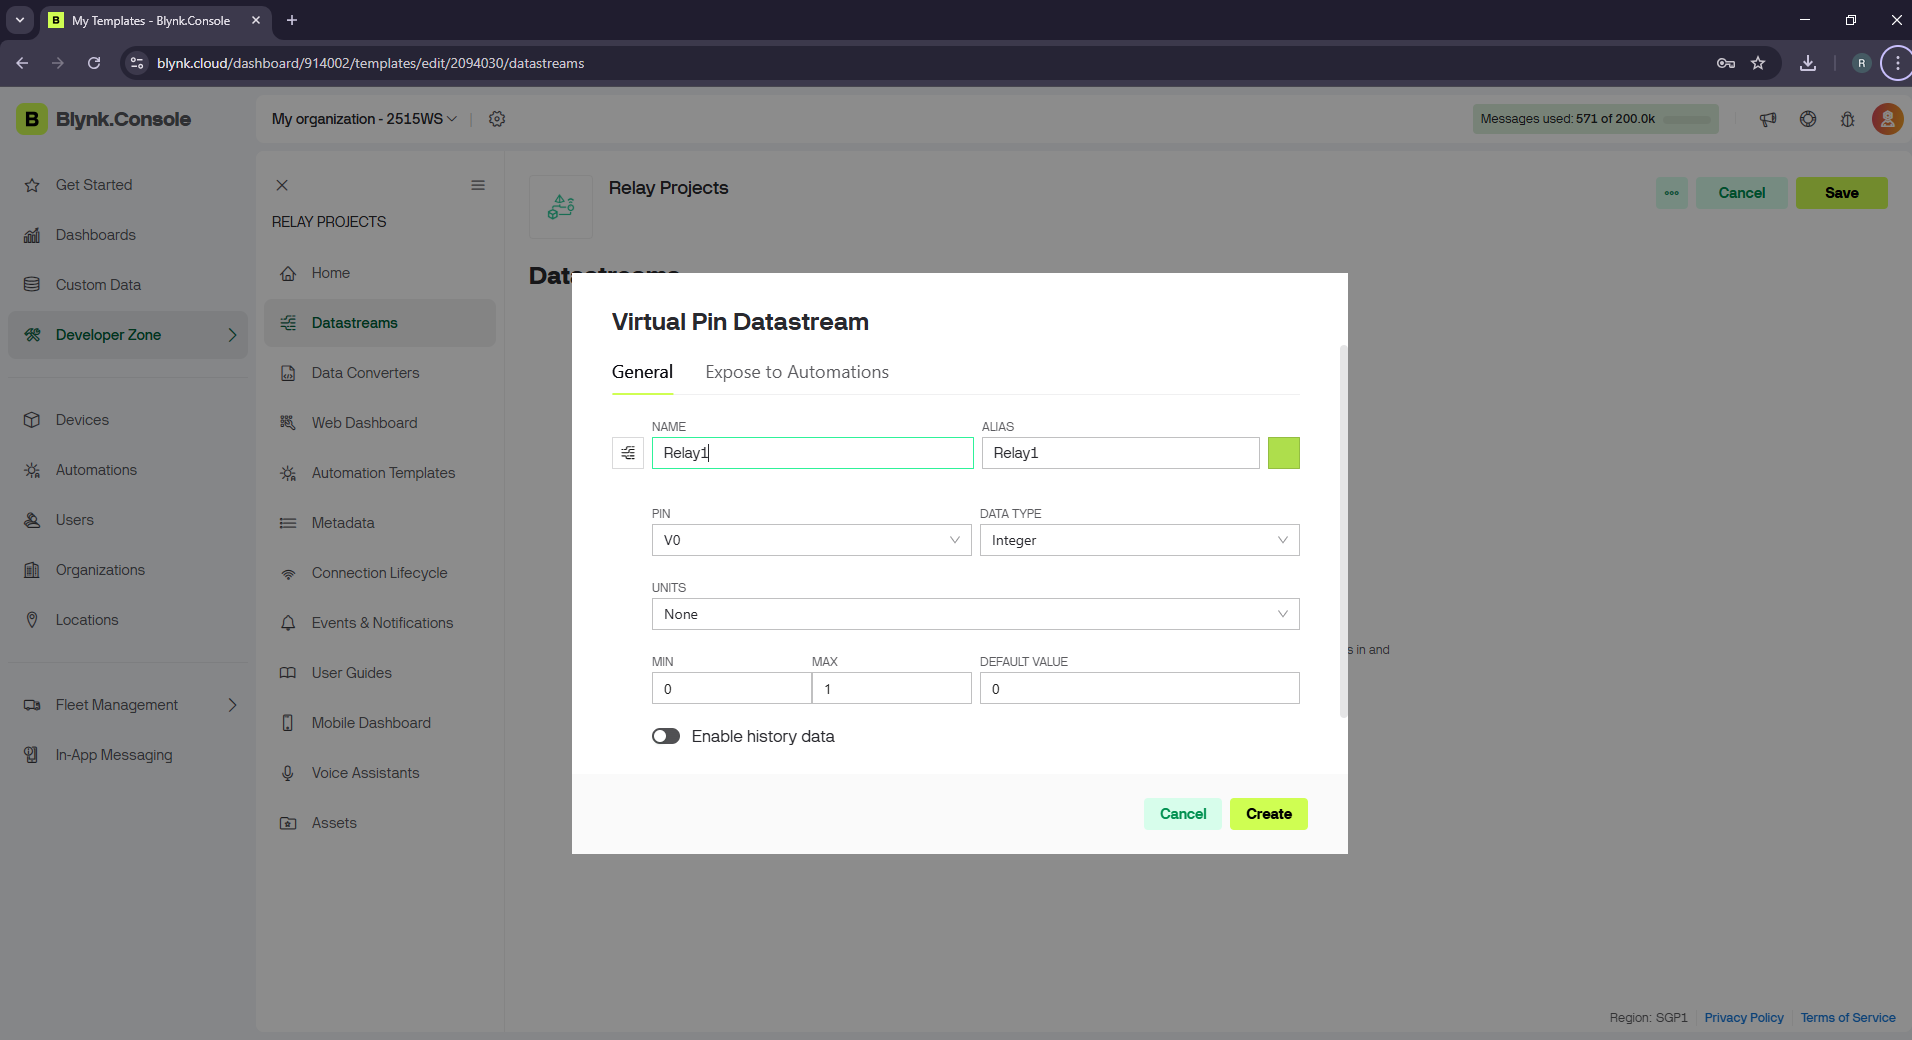
Task: Switch to Expose to Automations tab
Action: tap(796, 372)
